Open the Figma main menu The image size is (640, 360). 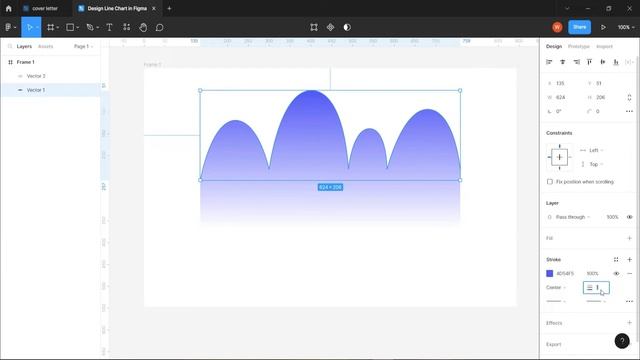pyautogui.click(x=8, y=27)
